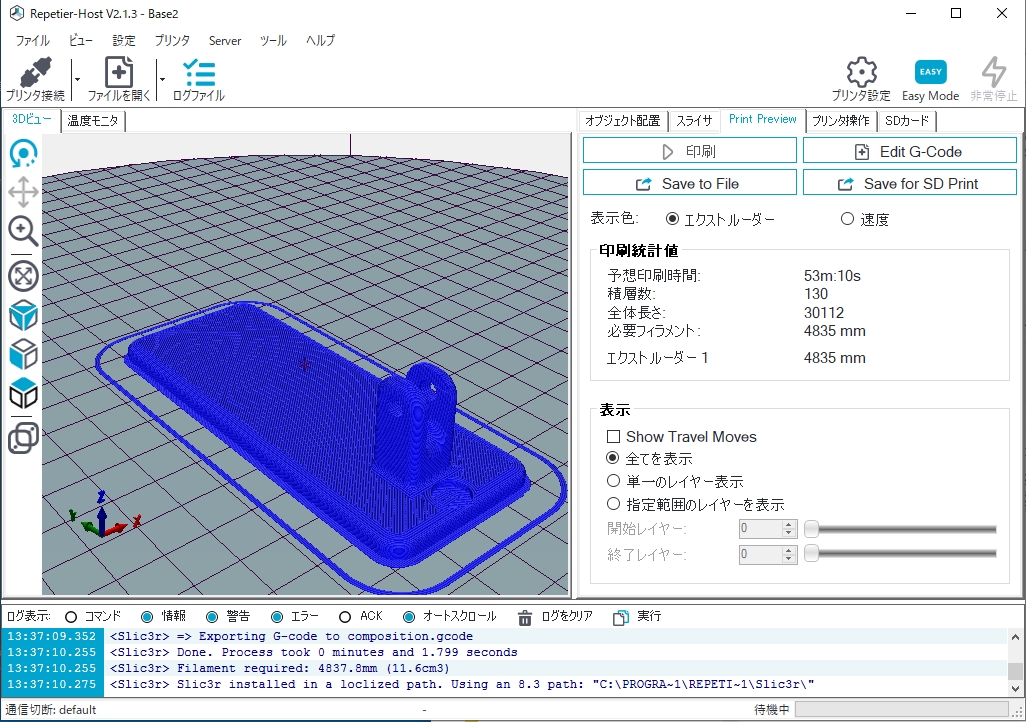1026x722 pixels.
Task: Click the 開始レイヤー number field
Action: tap(760, 528)
